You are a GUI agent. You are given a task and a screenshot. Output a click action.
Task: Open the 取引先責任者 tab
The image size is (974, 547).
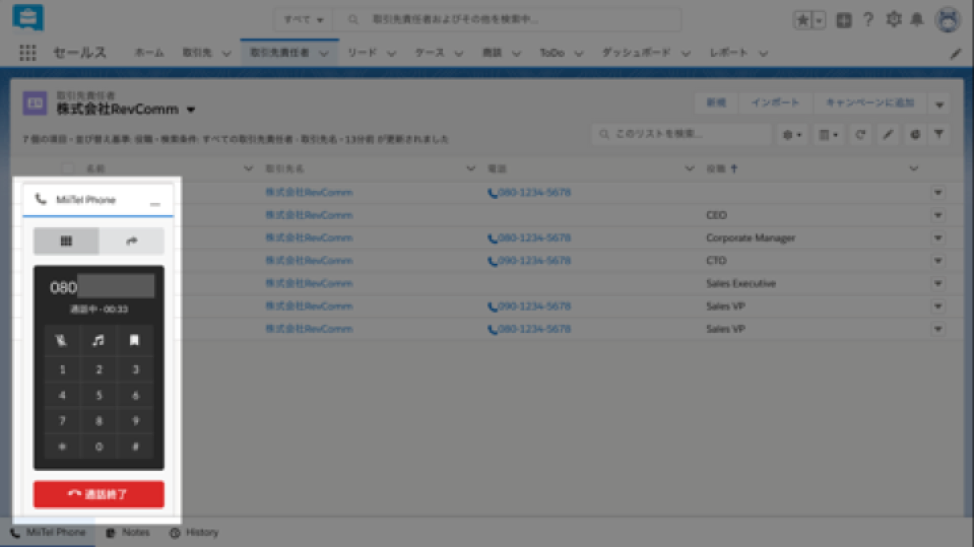[280, 53]
